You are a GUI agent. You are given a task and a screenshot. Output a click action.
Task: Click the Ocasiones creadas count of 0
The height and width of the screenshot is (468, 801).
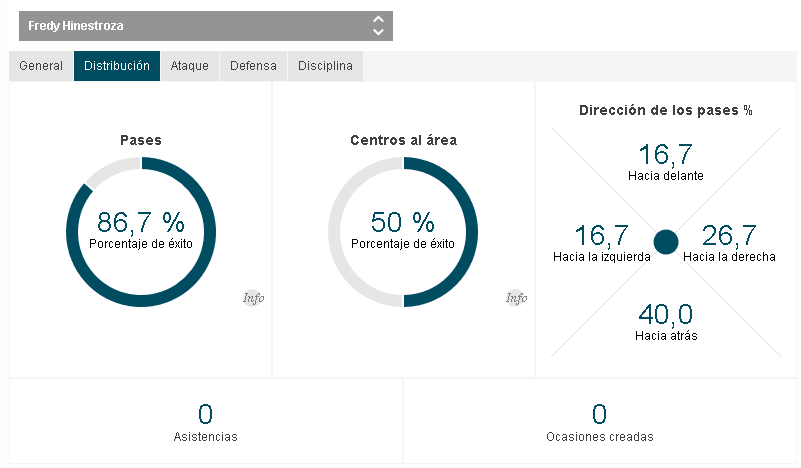point(600,414)
